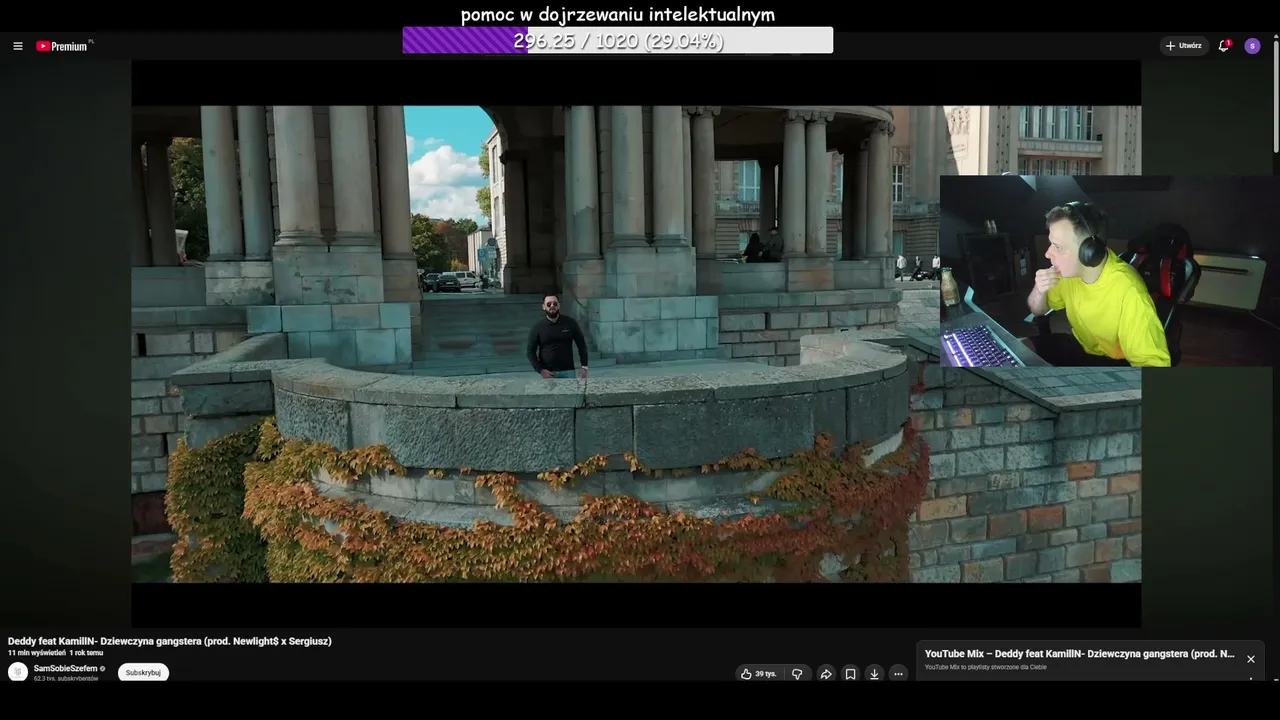Like the video with 39 tys. likes
Screen dimensions: 1280x720
pyautogui.click(x=758, y=674)
